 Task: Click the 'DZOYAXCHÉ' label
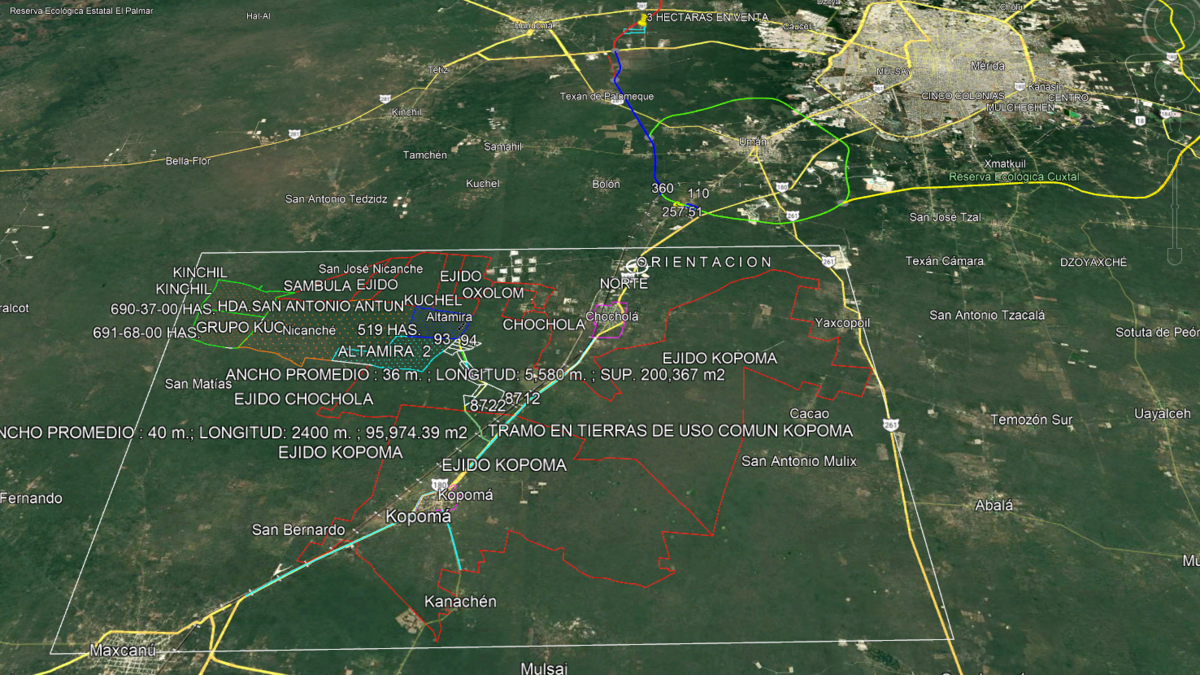point(1093,262)
